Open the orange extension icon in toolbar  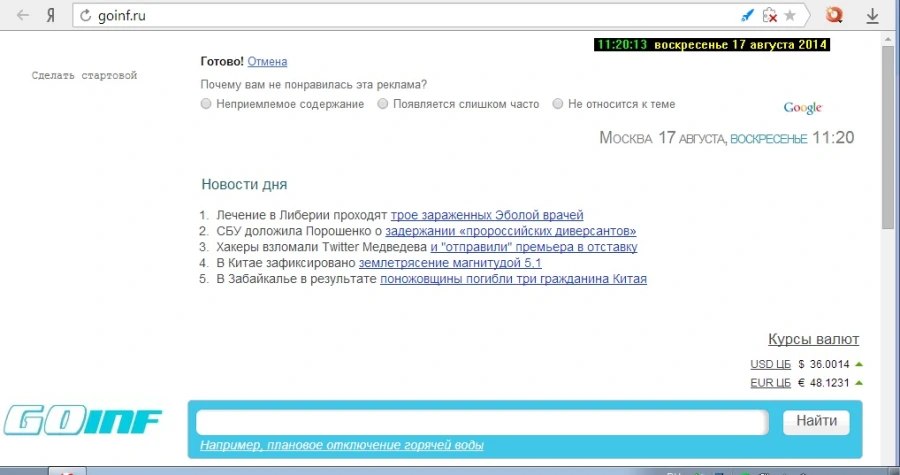point(834,15)
